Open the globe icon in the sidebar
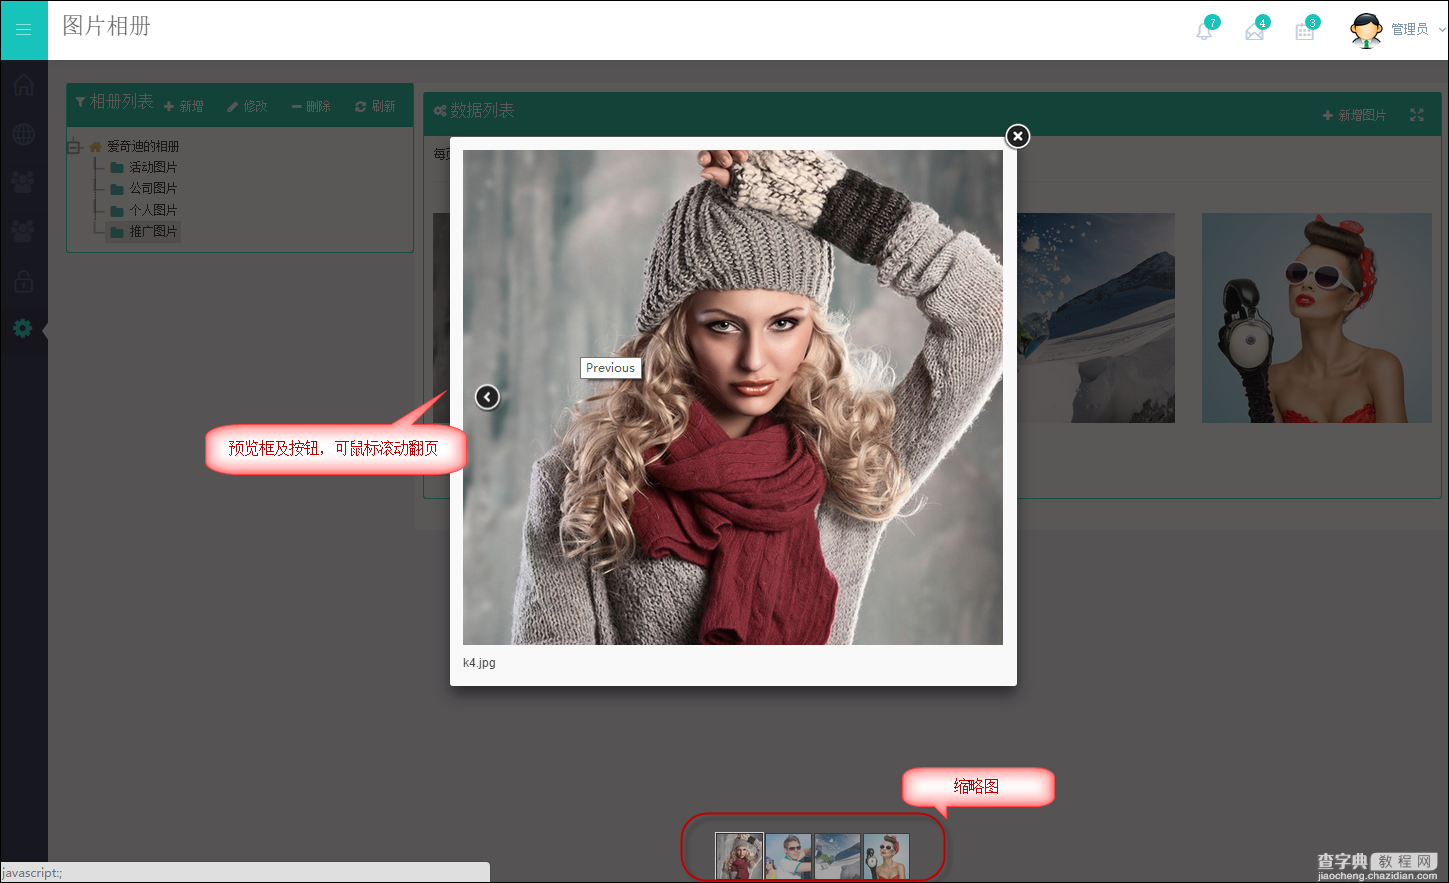1449x883 pixels. (x=23, y=134)
